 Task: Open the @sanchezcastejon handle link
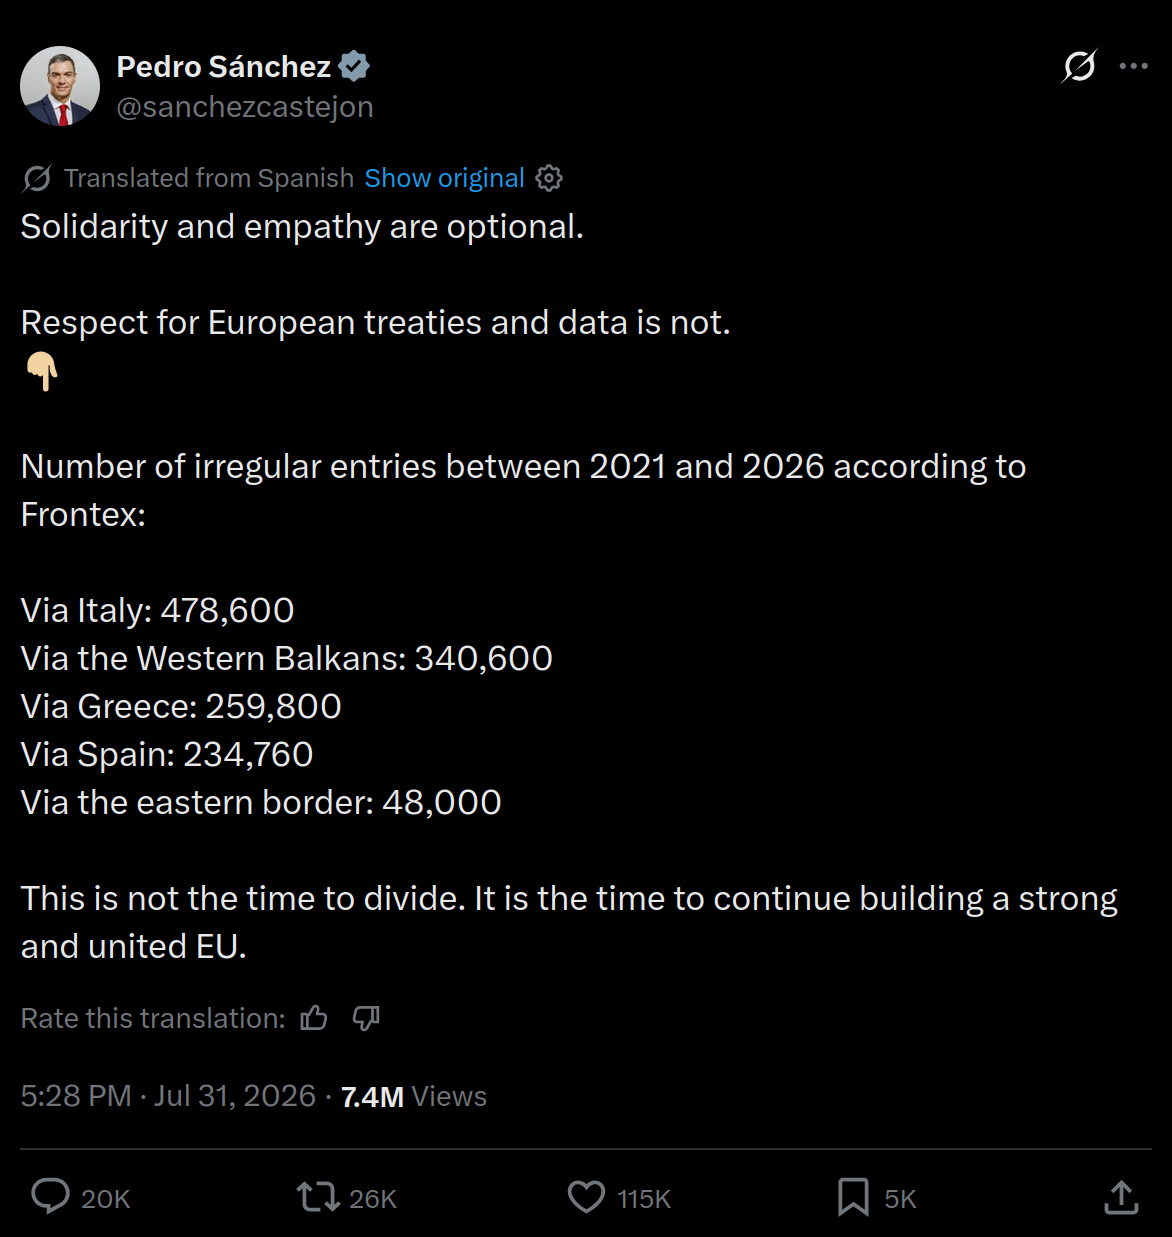(245, 106)
